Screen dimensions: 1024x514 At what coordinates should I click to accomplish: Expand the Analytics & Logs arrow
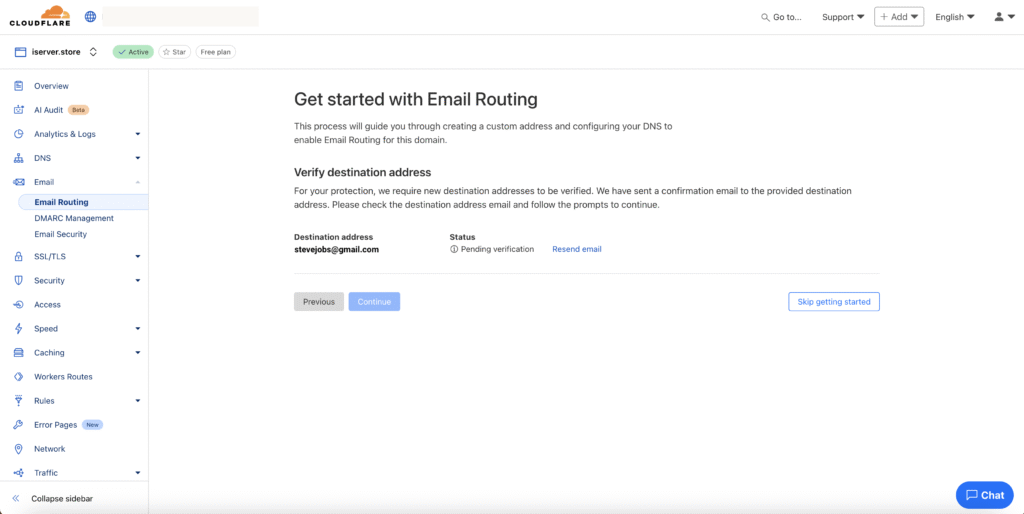[x=138, y=134]
